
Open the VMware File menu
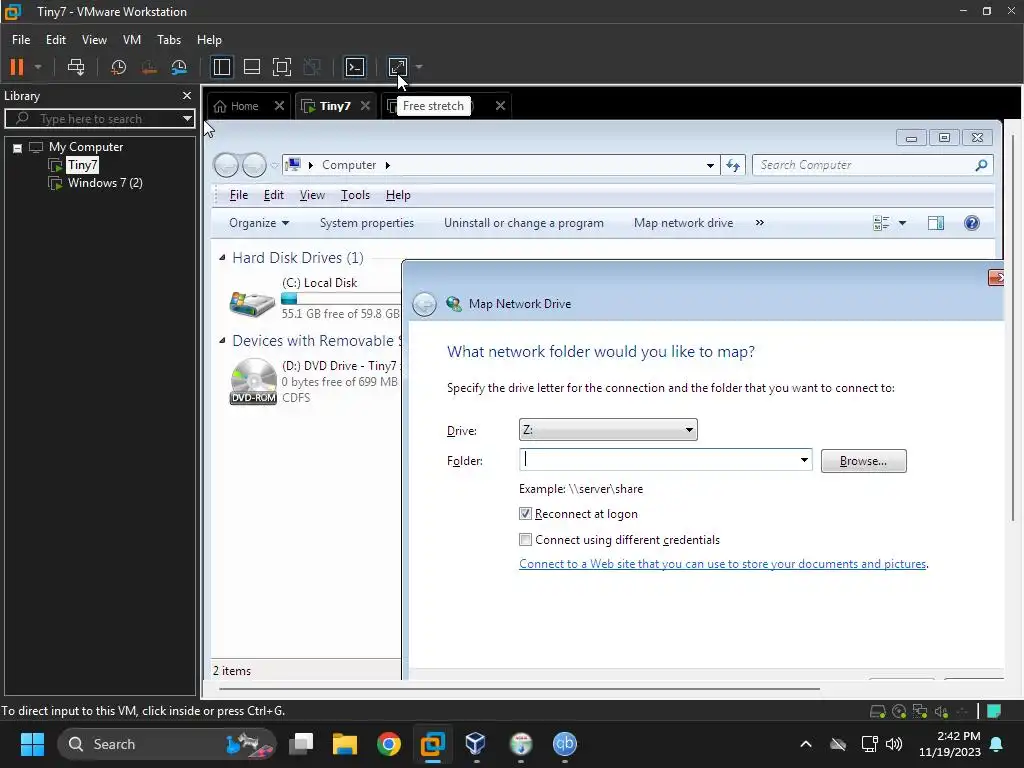[x=21, y=40]
